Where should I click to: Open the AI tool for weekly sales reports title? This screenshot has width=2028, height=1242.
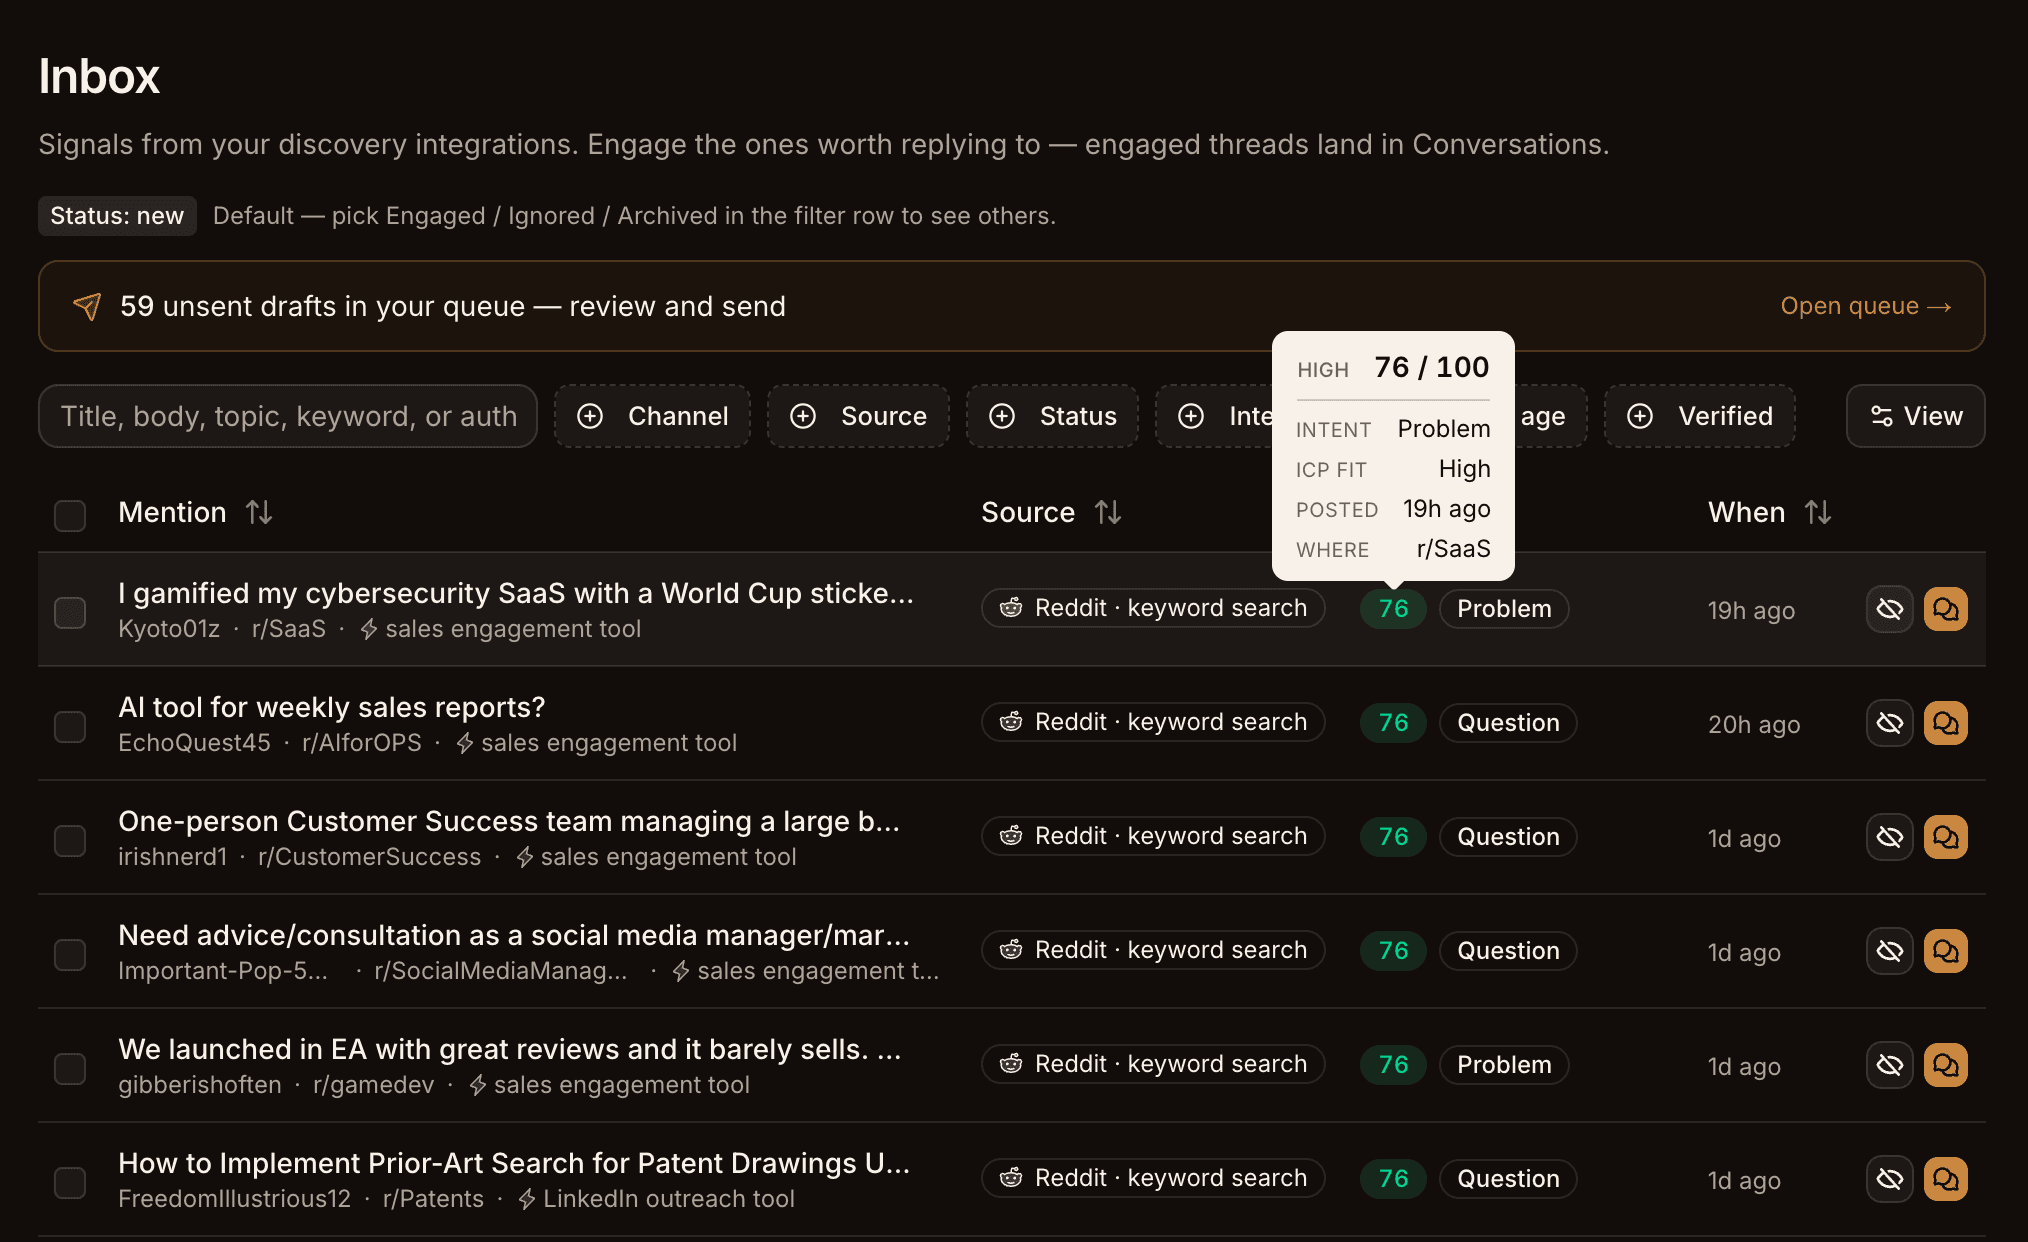coord(332,707)
